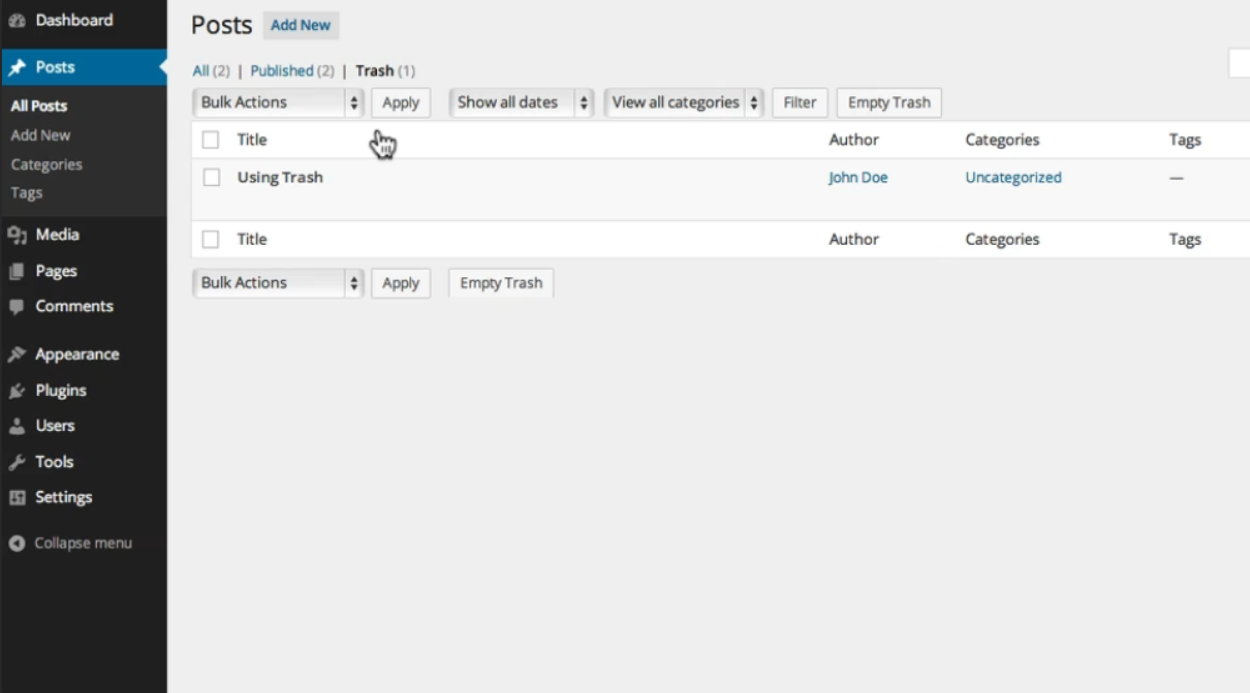Image resolution: width=1250 pixels, height=693 pixels.
Task: Click the Plugins plug icon
Action: (16, 391)
